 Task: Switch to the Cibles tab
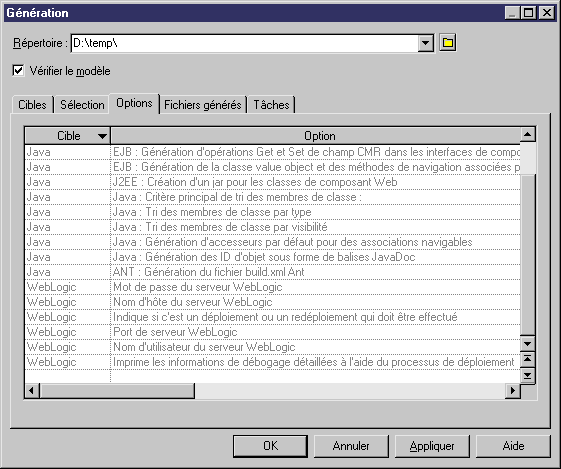pos(32,105)
